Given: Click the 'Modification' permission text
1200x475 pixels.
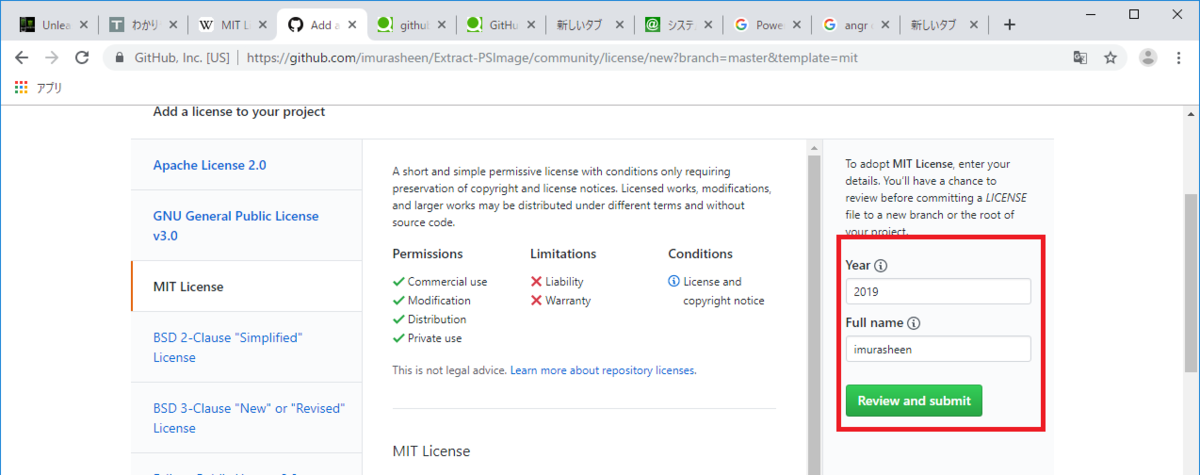Looking at the screenshot, I should (x=439, y=300).
